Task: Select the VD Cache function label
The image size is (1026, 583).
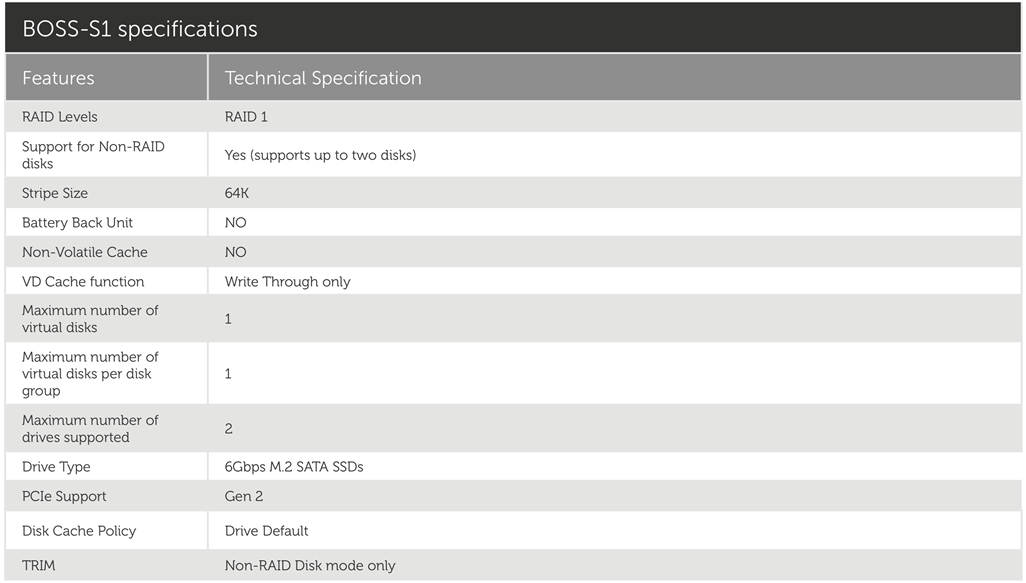Action: pyautogui.click(x=83, y=282)
